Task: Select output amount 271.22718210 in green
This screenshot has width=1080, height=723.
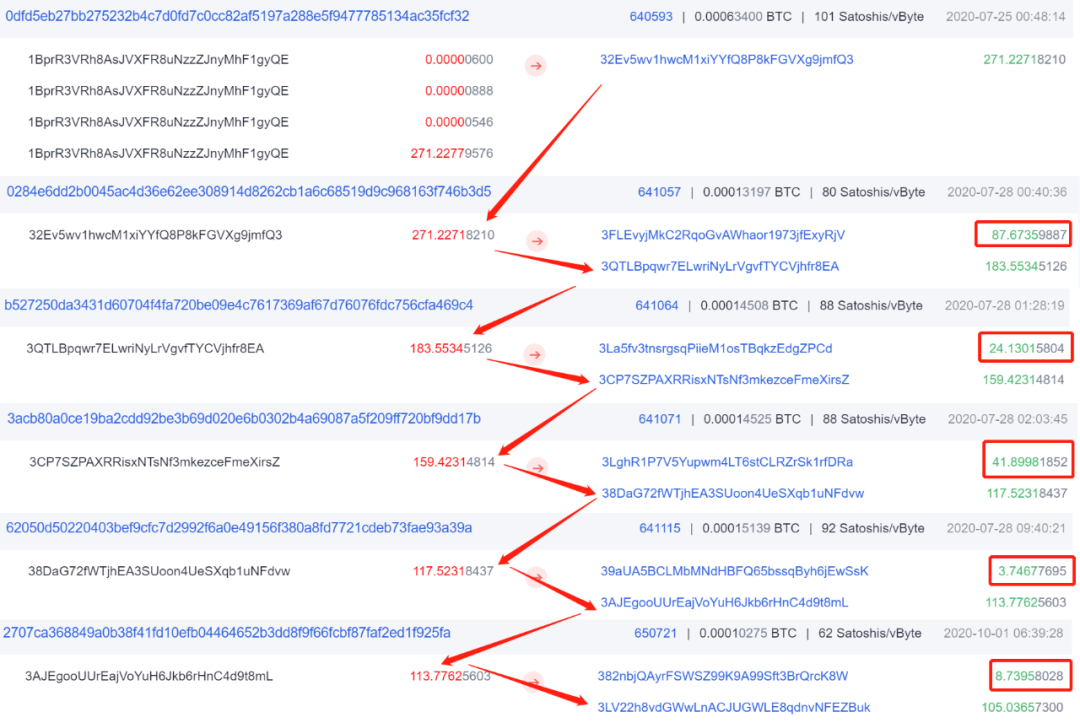Action: coord(1024,60)
